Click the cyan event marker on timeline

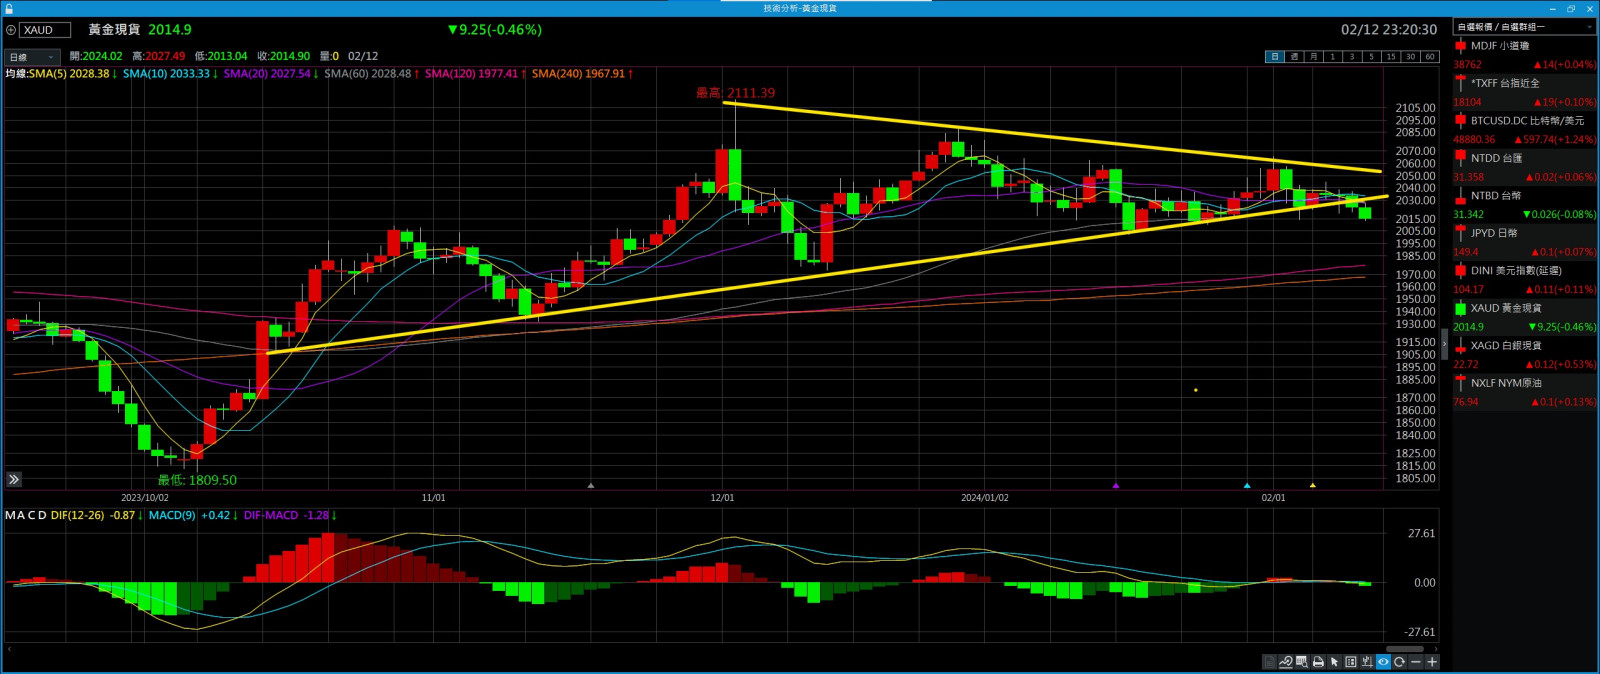pyautogui.click(x=1247, y=486)
